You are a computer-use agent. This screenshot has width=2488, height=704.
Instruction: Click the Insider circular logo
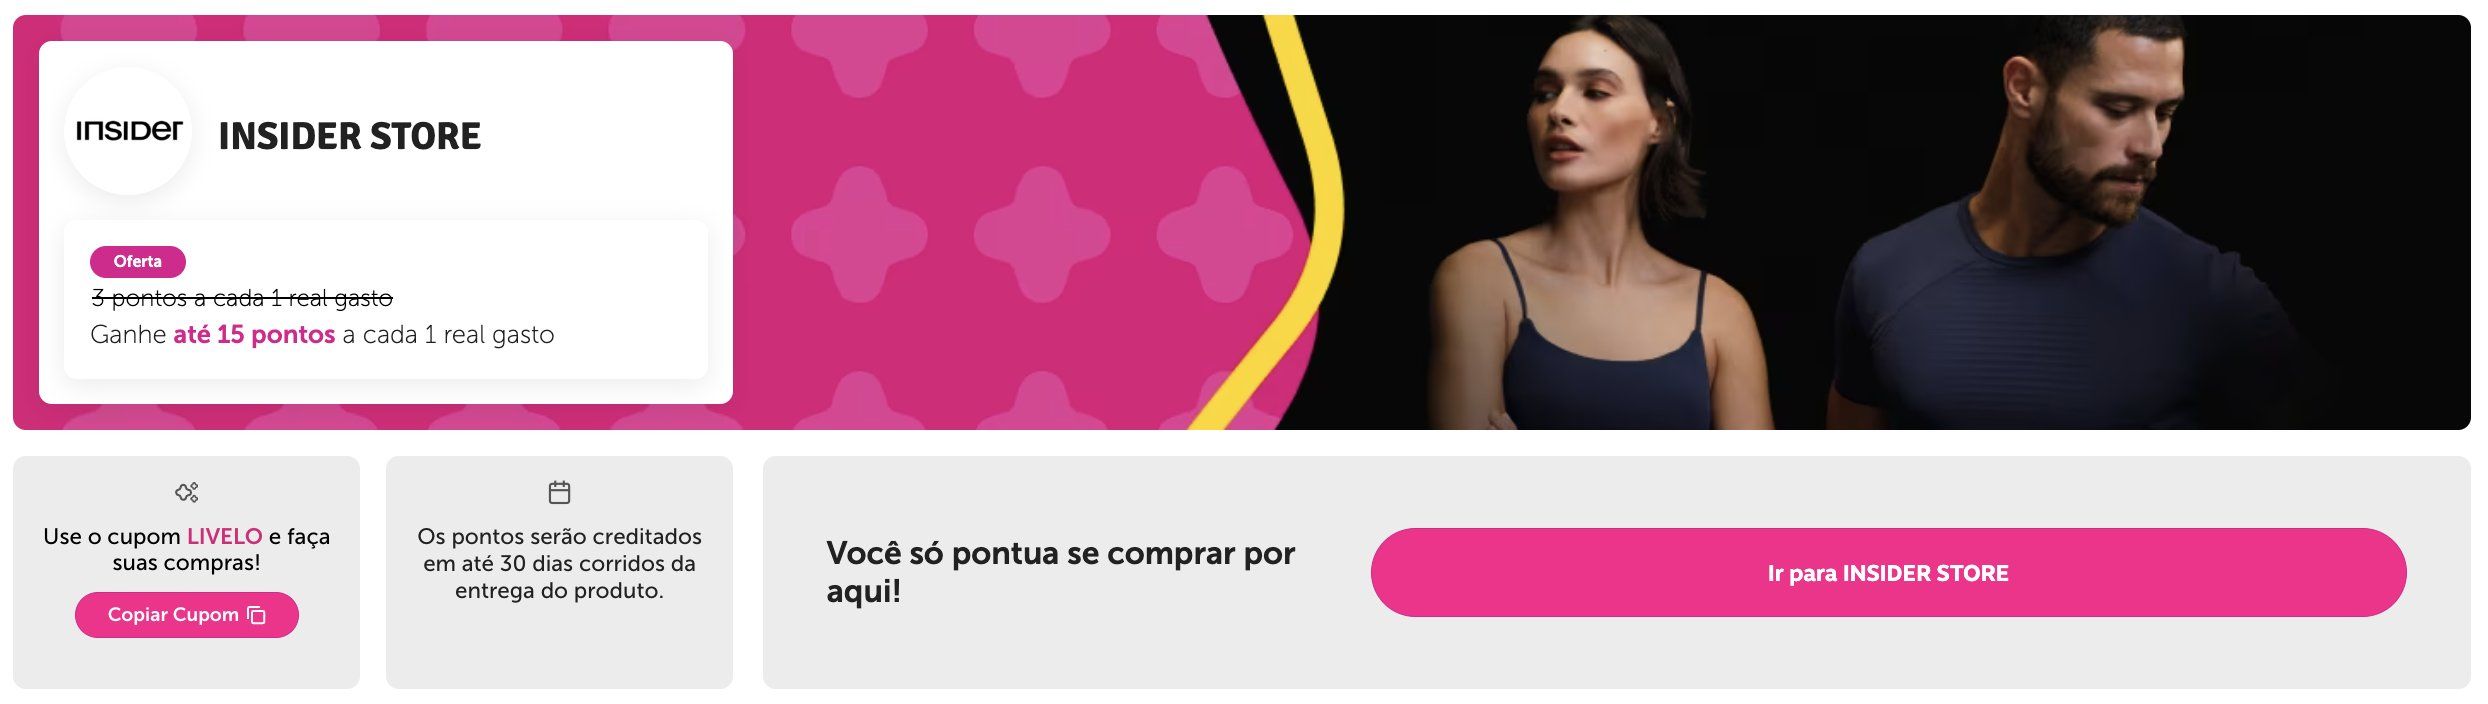(128, 131)
